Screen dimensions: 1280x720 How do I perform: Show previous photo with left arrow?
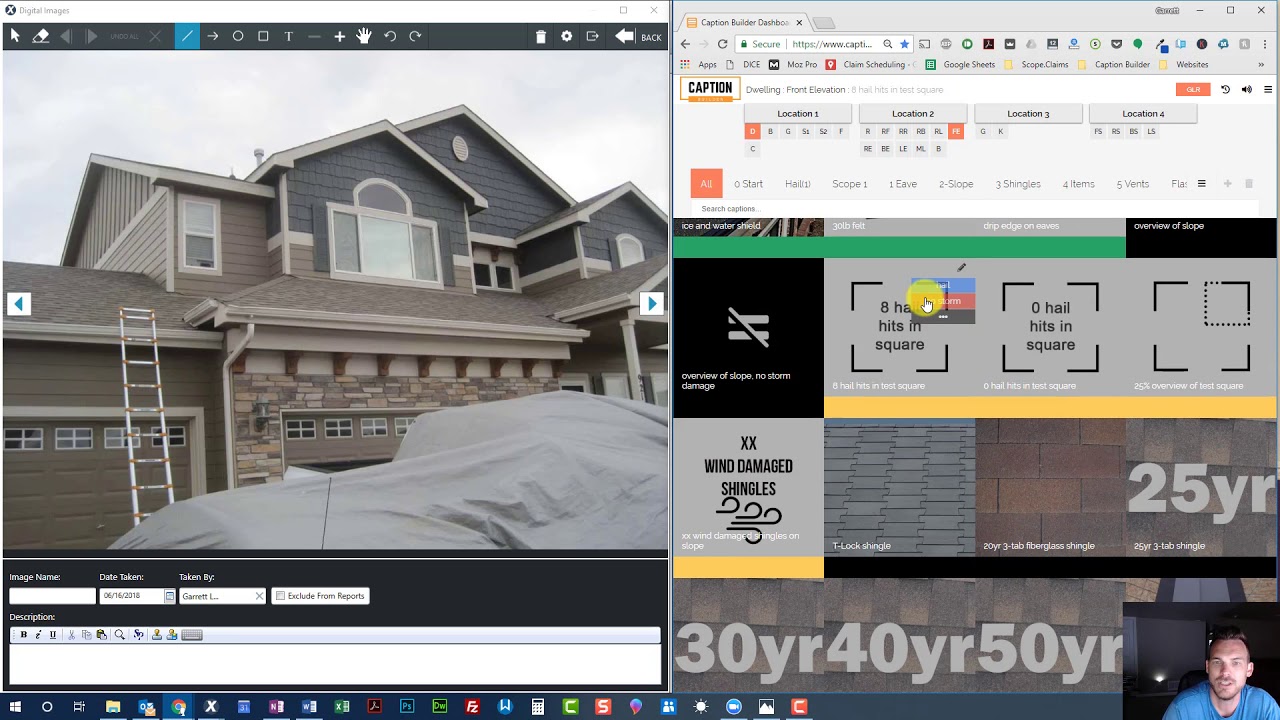point(19,304)
